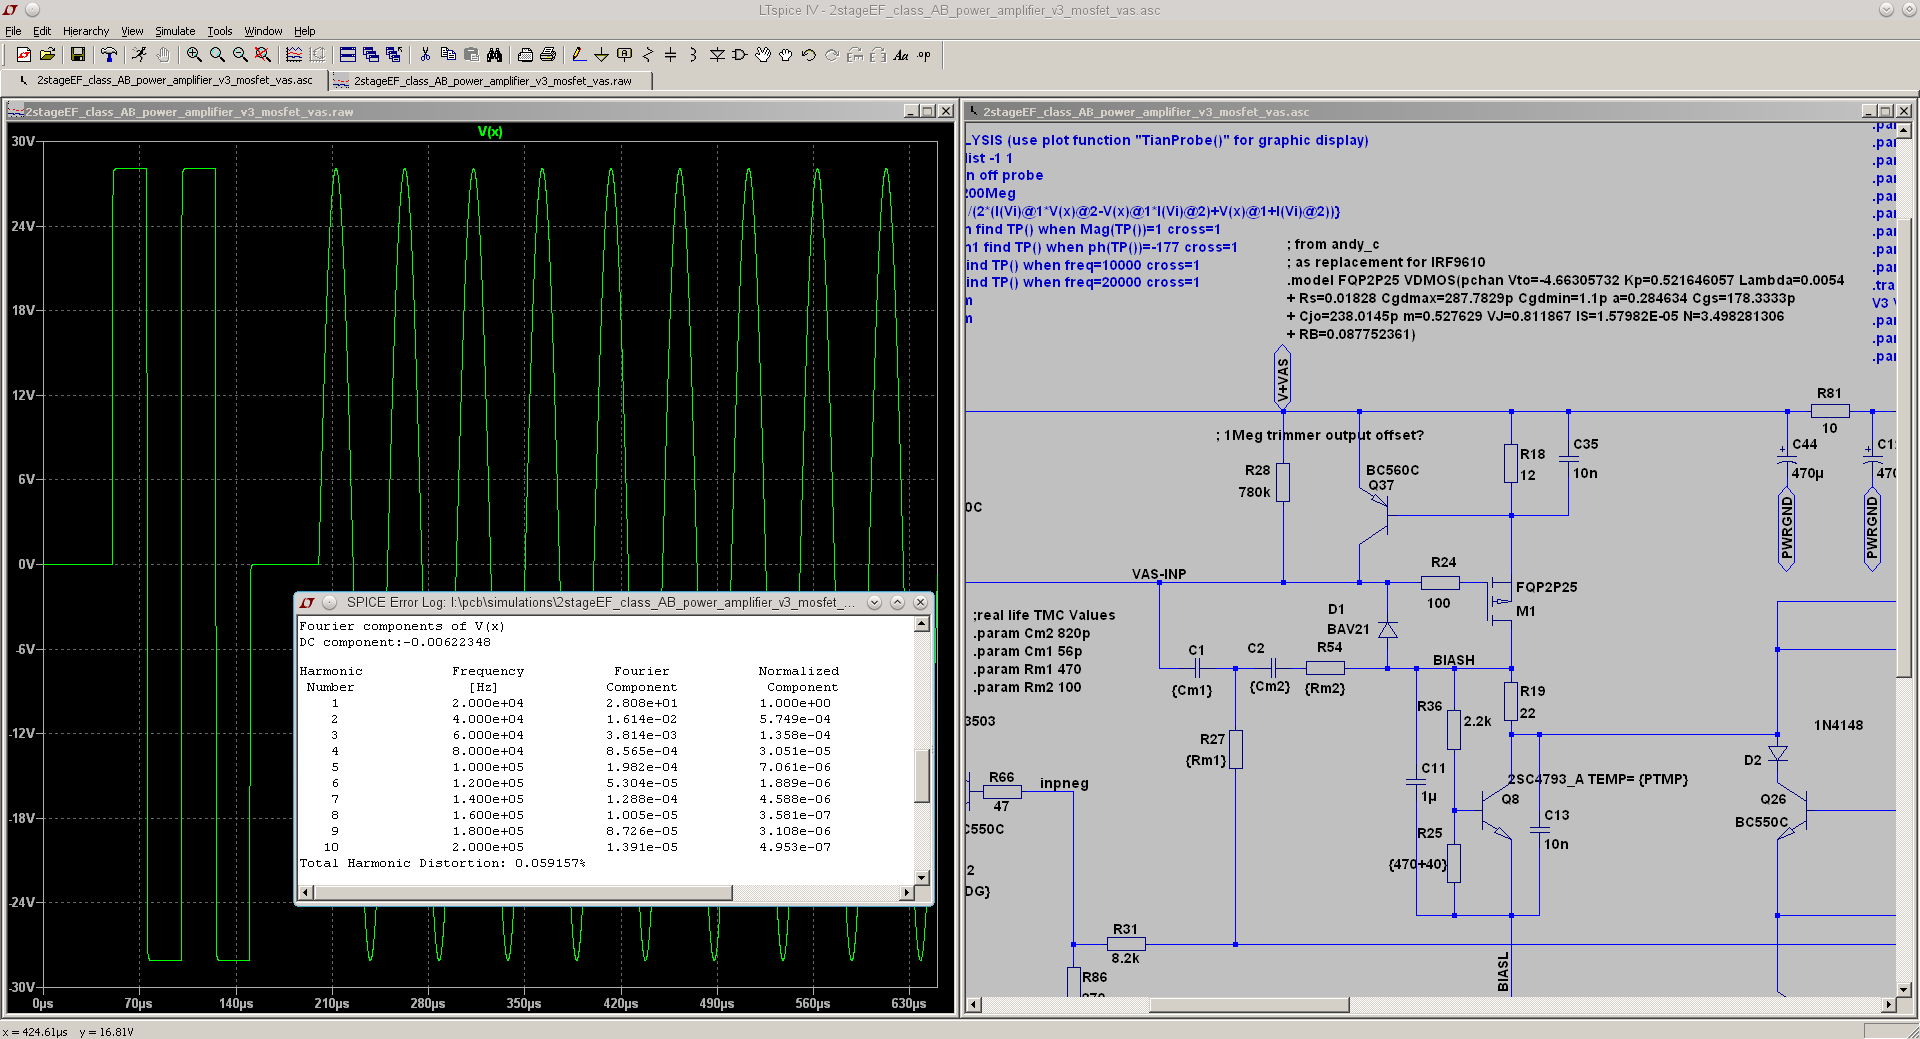1920x1039 pixels.
Task: Open the Edit menu
Action: point(42,31)
